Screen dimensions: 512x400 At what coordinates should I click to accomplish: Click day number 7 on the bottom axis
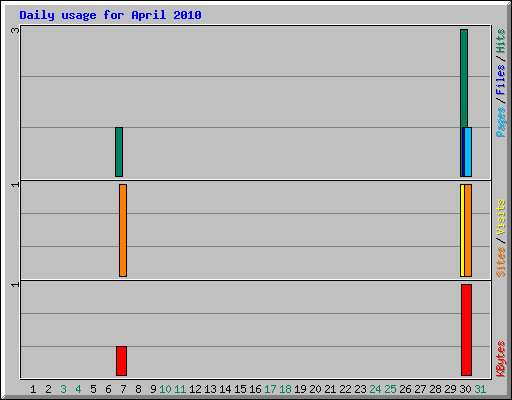[x=123, y=389]
